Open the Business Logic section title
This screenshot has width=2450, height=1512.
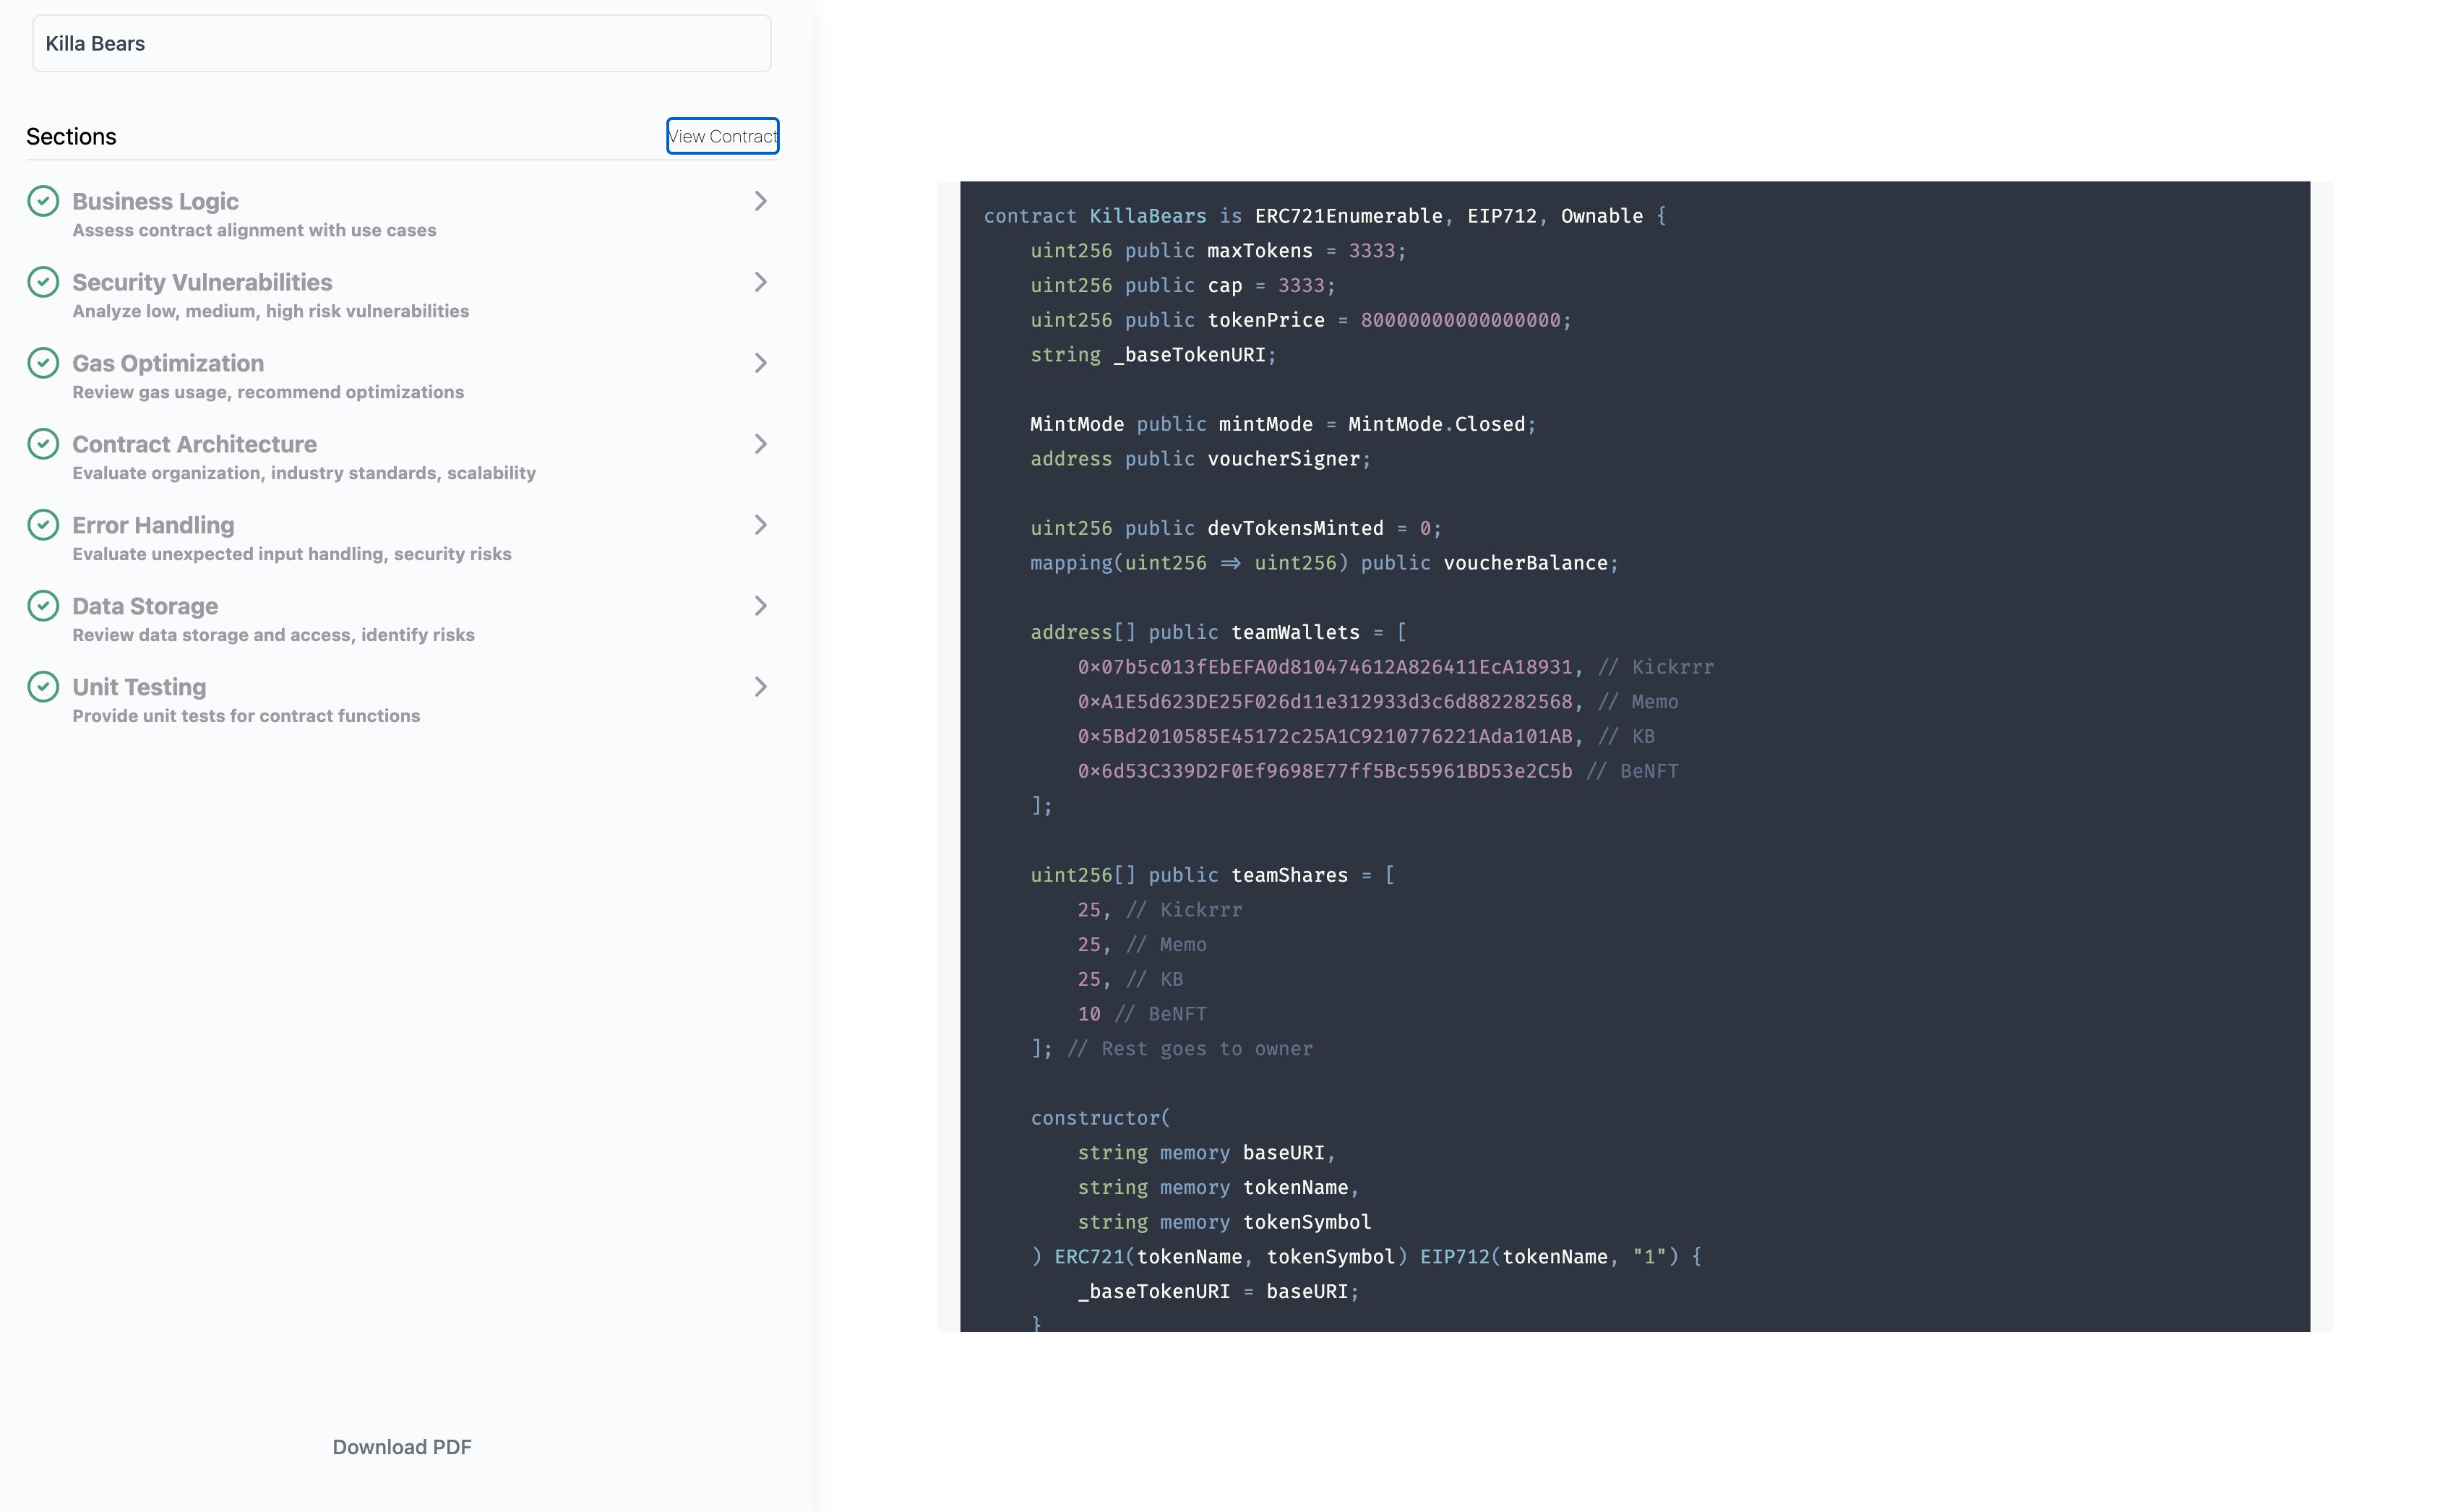point(155,201)
